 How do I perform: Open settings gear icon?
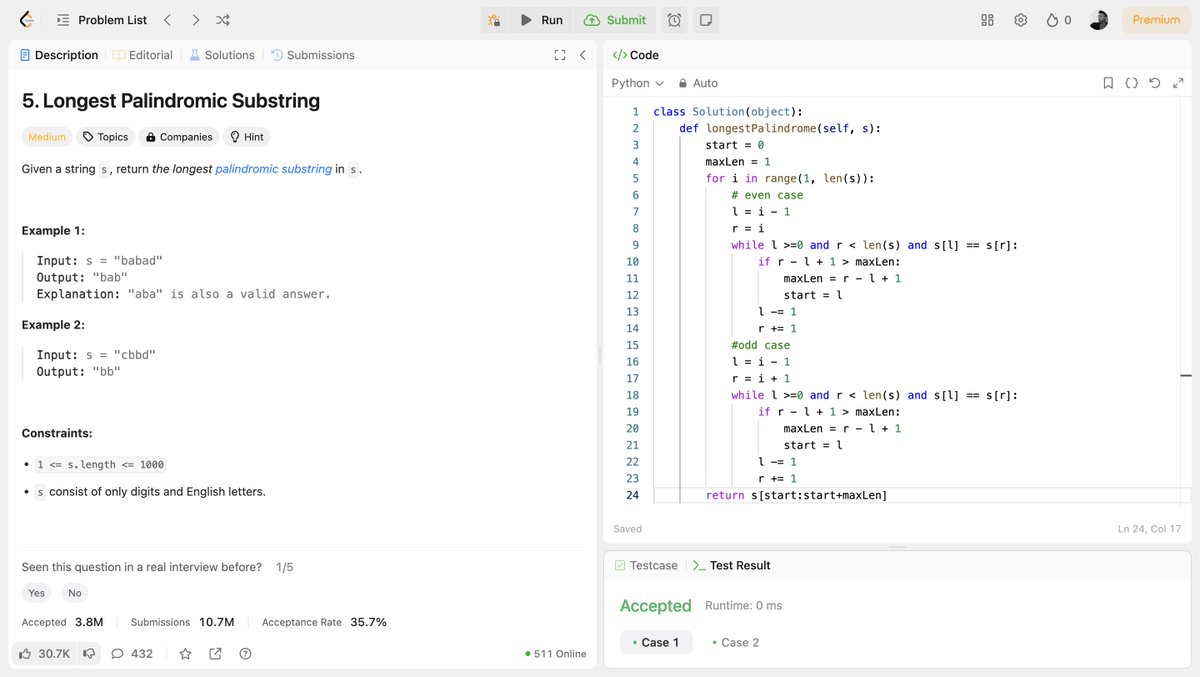(1021, 20)
